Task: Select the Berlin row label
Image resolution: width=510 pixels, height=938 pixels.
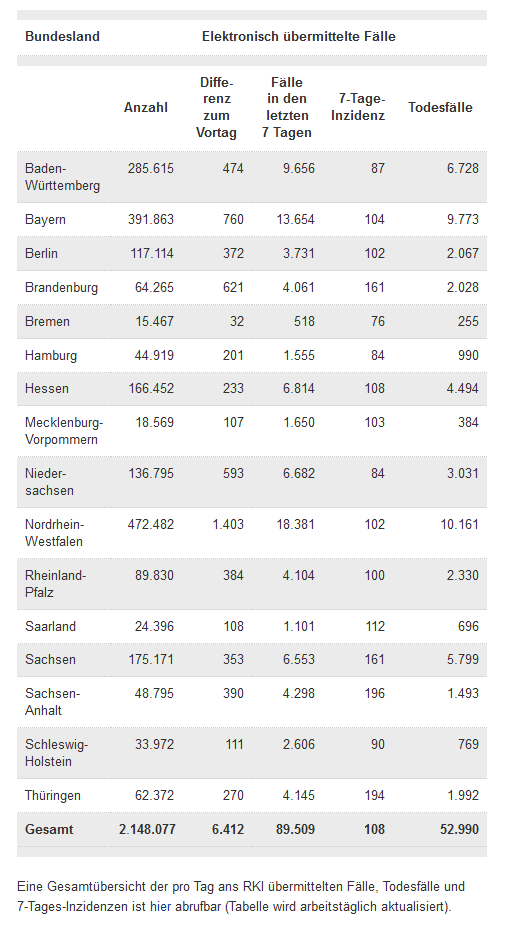Action: 41,254
